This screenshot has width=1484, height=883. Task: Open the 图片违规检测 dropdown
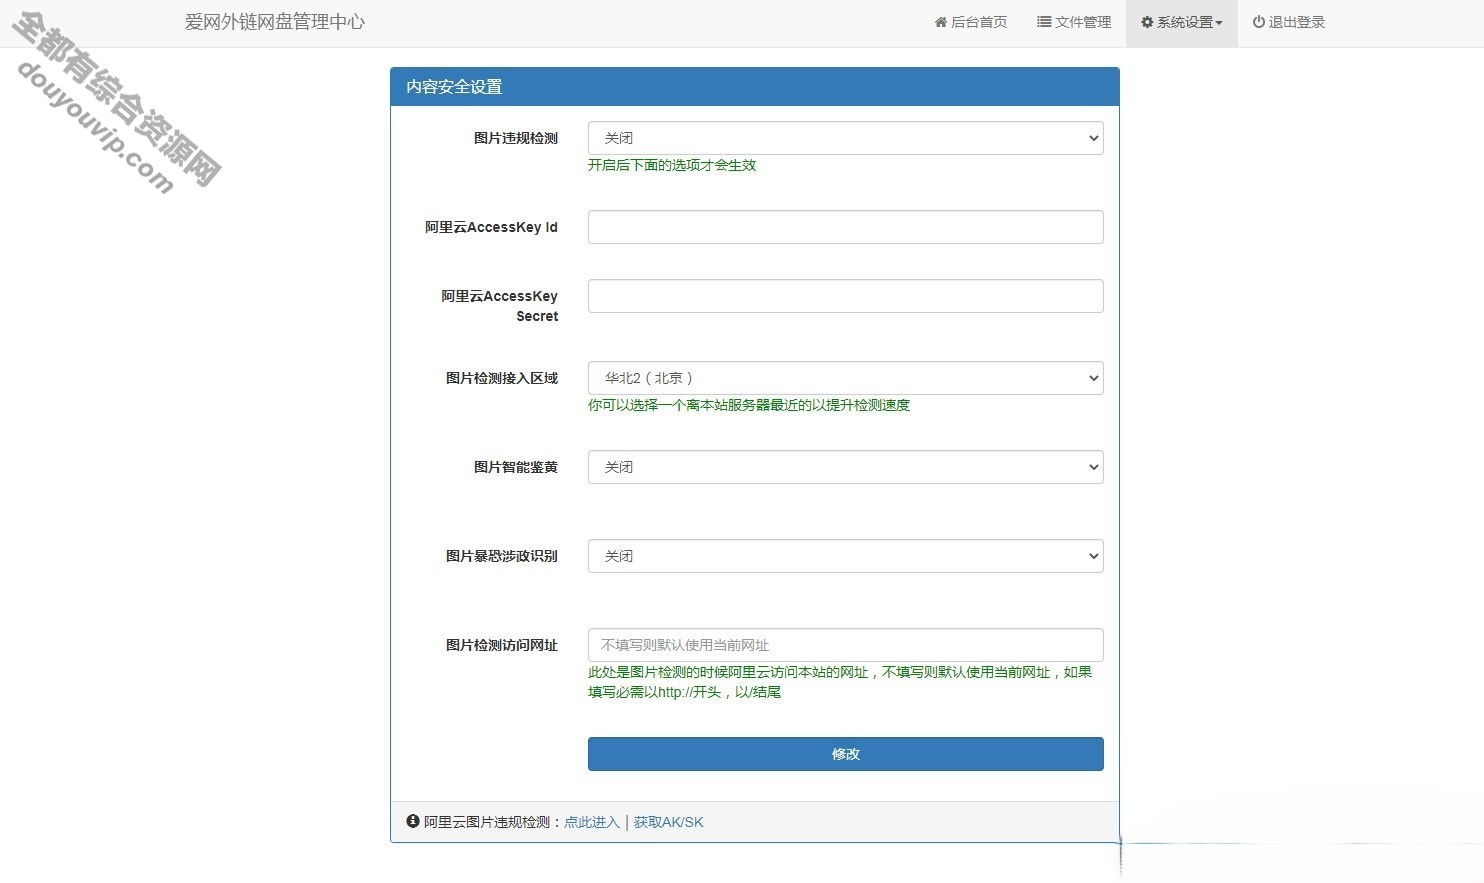click(845, 138)
